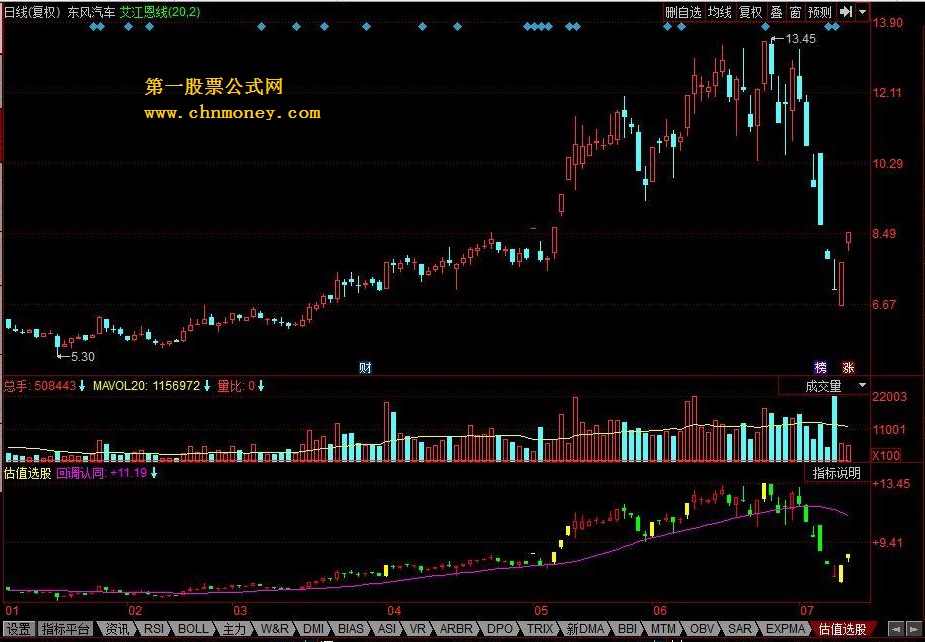Open the MTM indicator tab
This screenshot has height=642, width=925.
tap(663, 629)
